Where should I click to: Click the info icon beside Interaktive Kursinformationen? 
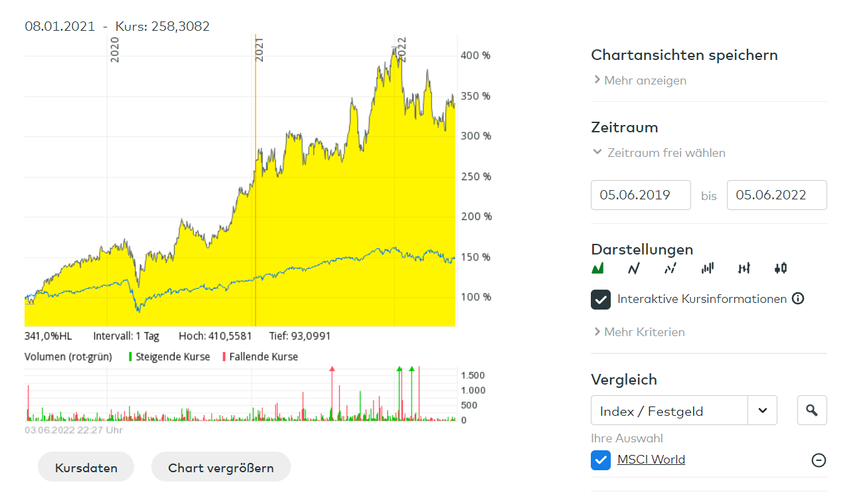[x=798, y=298]
